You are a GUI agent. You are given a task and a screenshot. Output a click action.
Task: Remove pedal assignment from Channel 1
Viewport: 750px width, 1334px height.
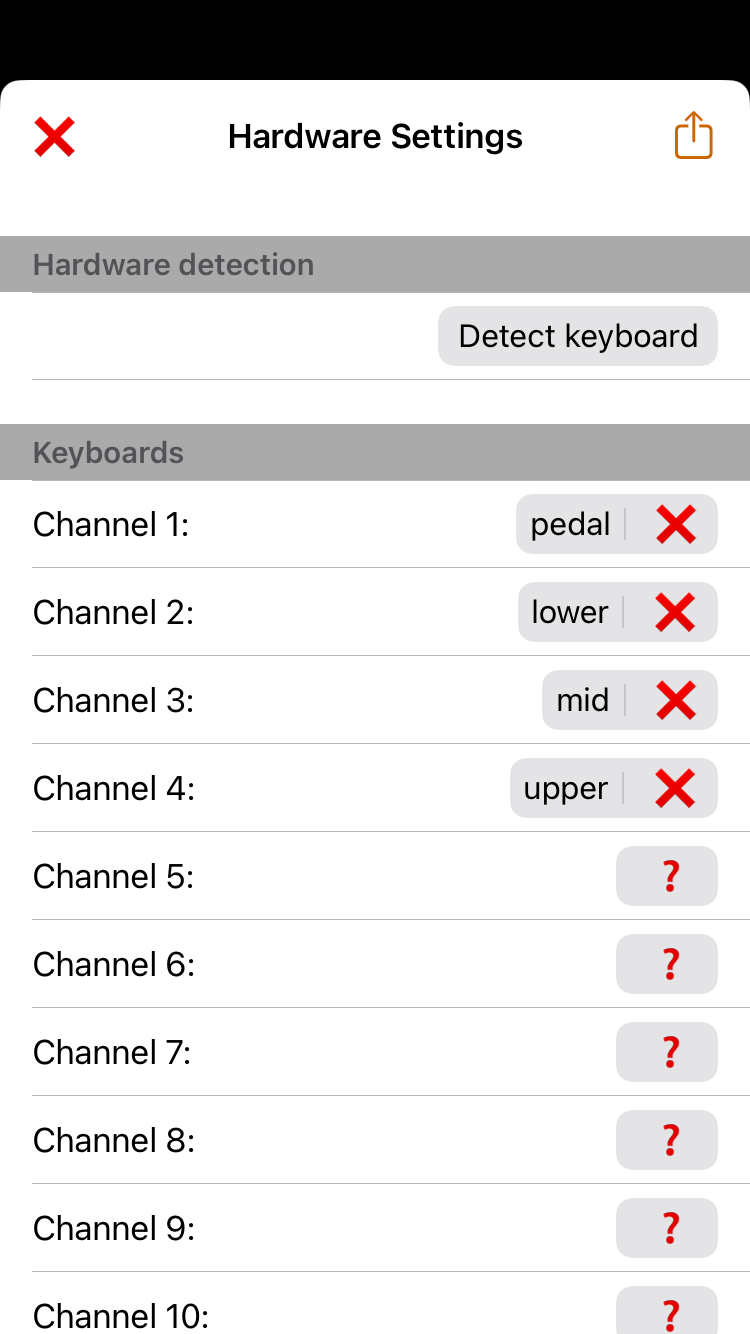(x=676, y=524)
